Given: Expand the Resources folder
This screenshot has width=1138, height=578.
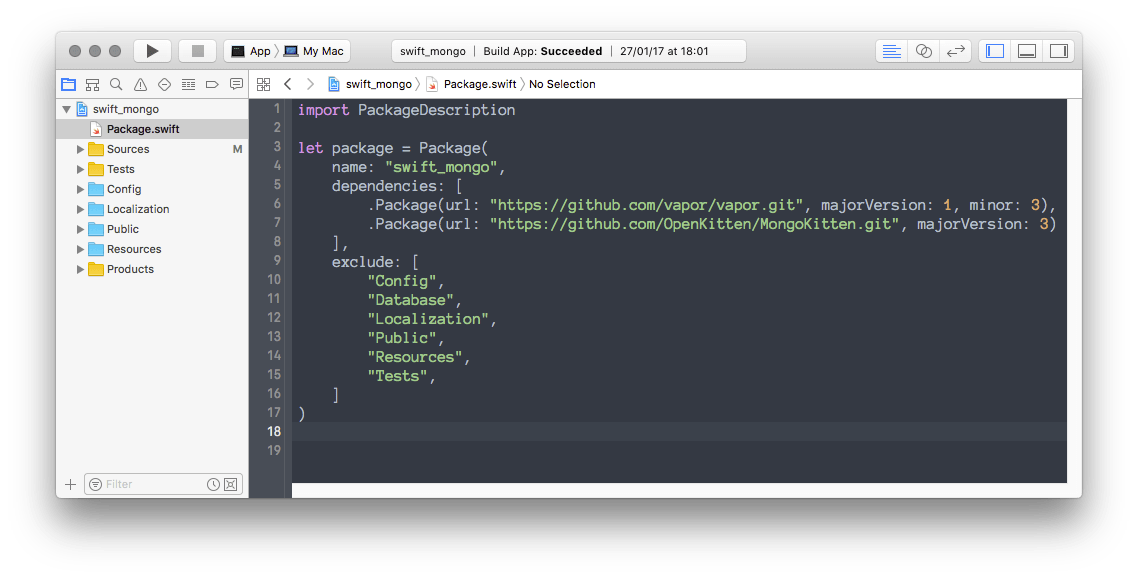Looking at the screenshot, I should pos(81,249).
